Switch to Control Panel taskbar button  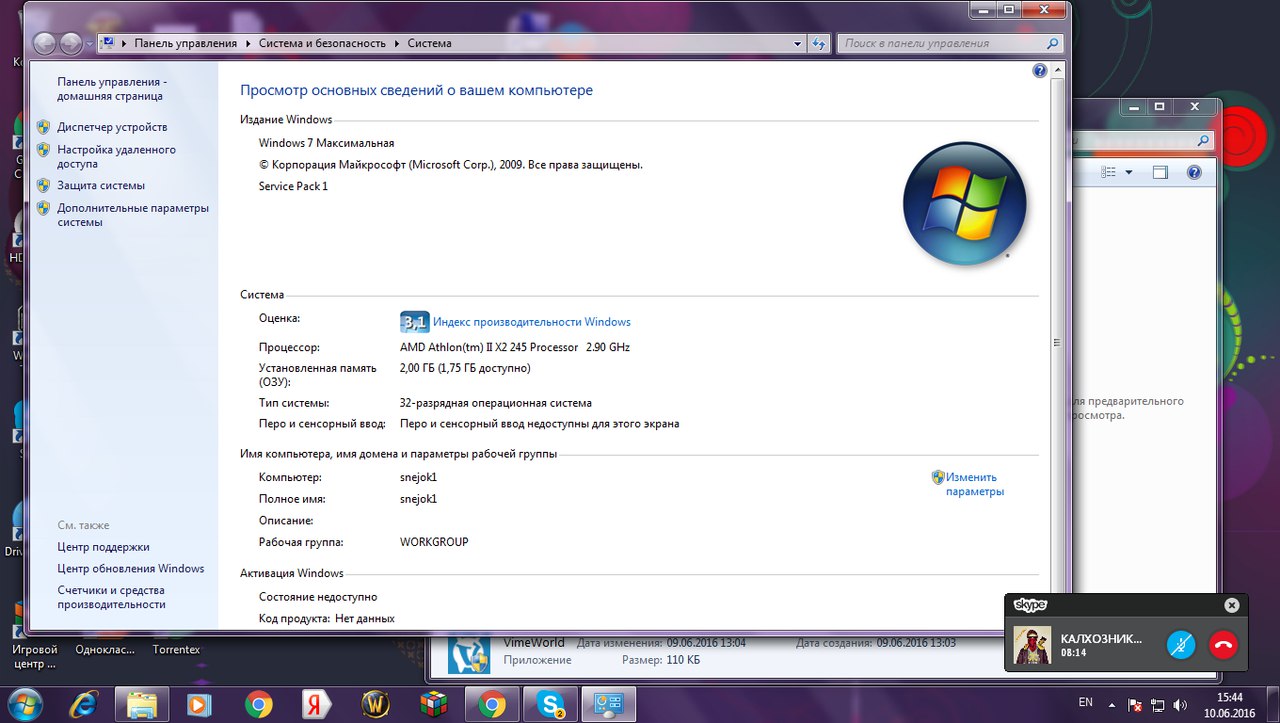[x=610, y=705]
